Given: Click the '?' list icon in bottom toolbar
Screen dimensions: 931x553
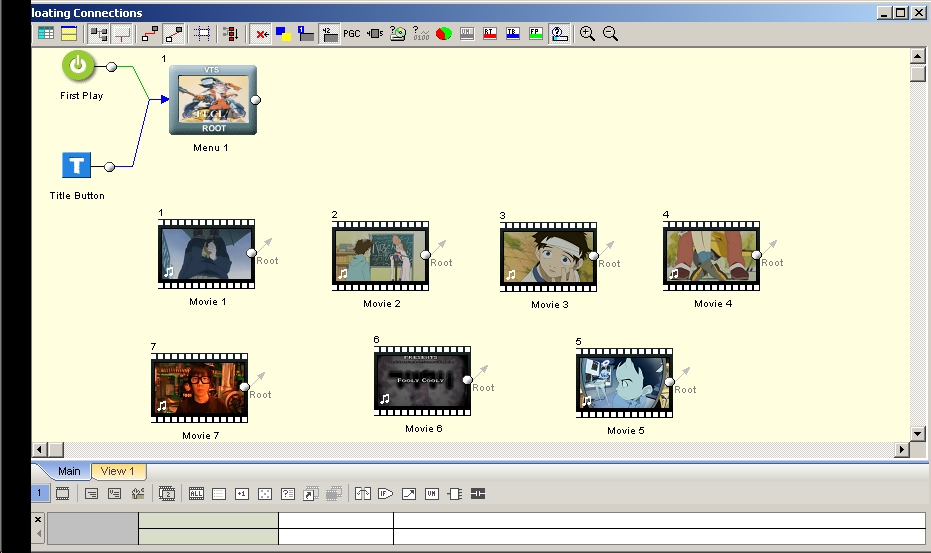Looking at the screenshot, I should (288, 494).
